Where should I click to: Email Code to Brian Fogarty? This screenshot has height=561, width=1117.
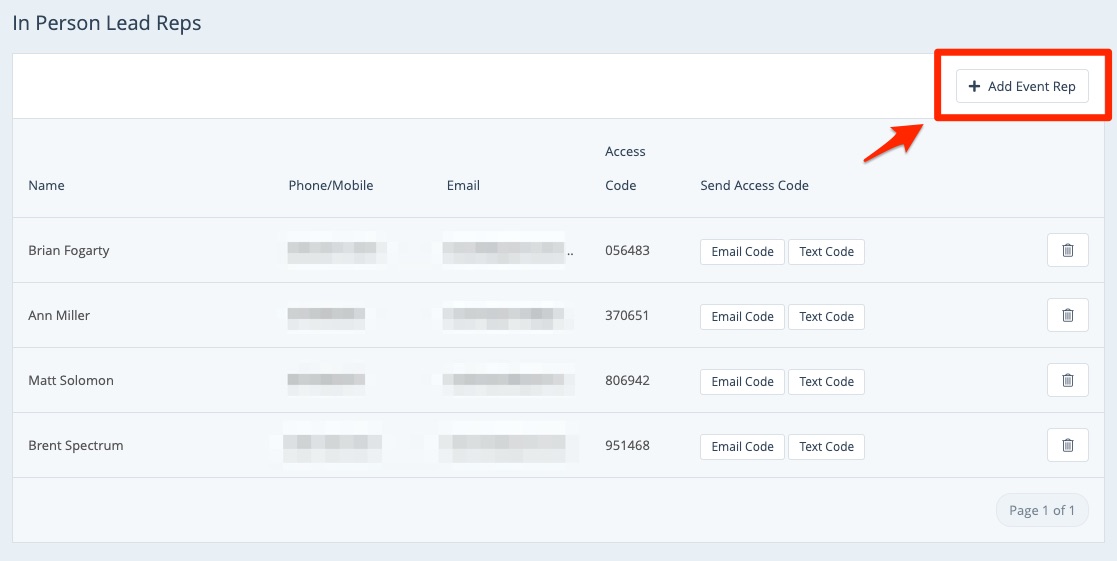tap(742, 252)
